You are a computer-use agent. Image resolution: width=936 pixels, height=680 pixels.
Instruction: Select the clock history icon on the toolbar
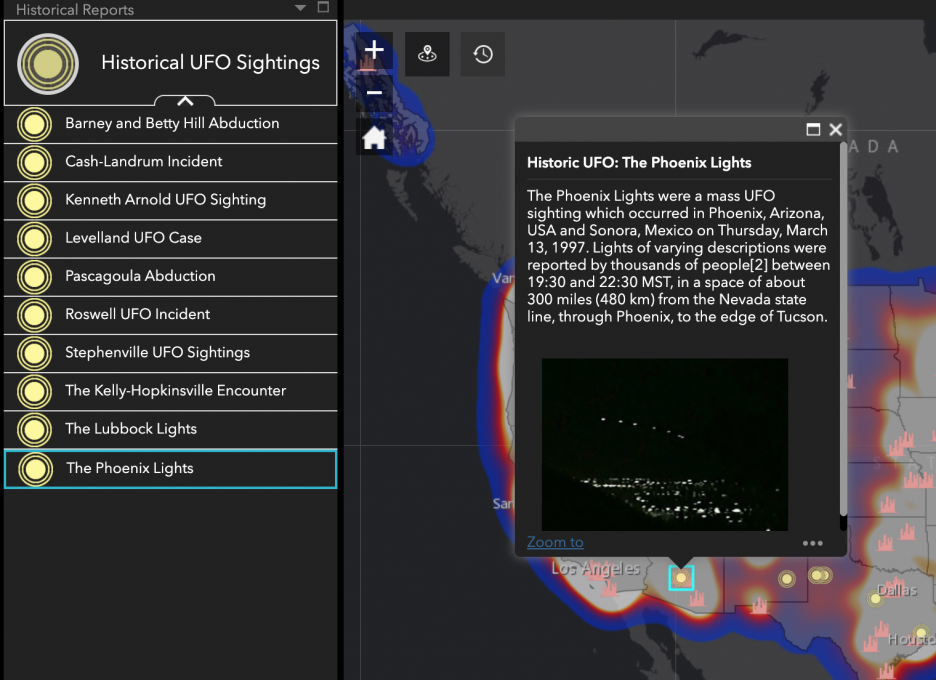[x=483, y=54]
